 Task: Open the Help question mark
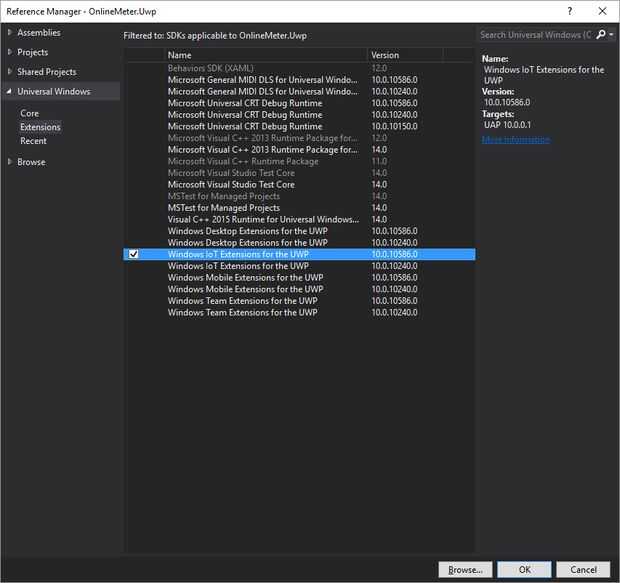point(570,11)
